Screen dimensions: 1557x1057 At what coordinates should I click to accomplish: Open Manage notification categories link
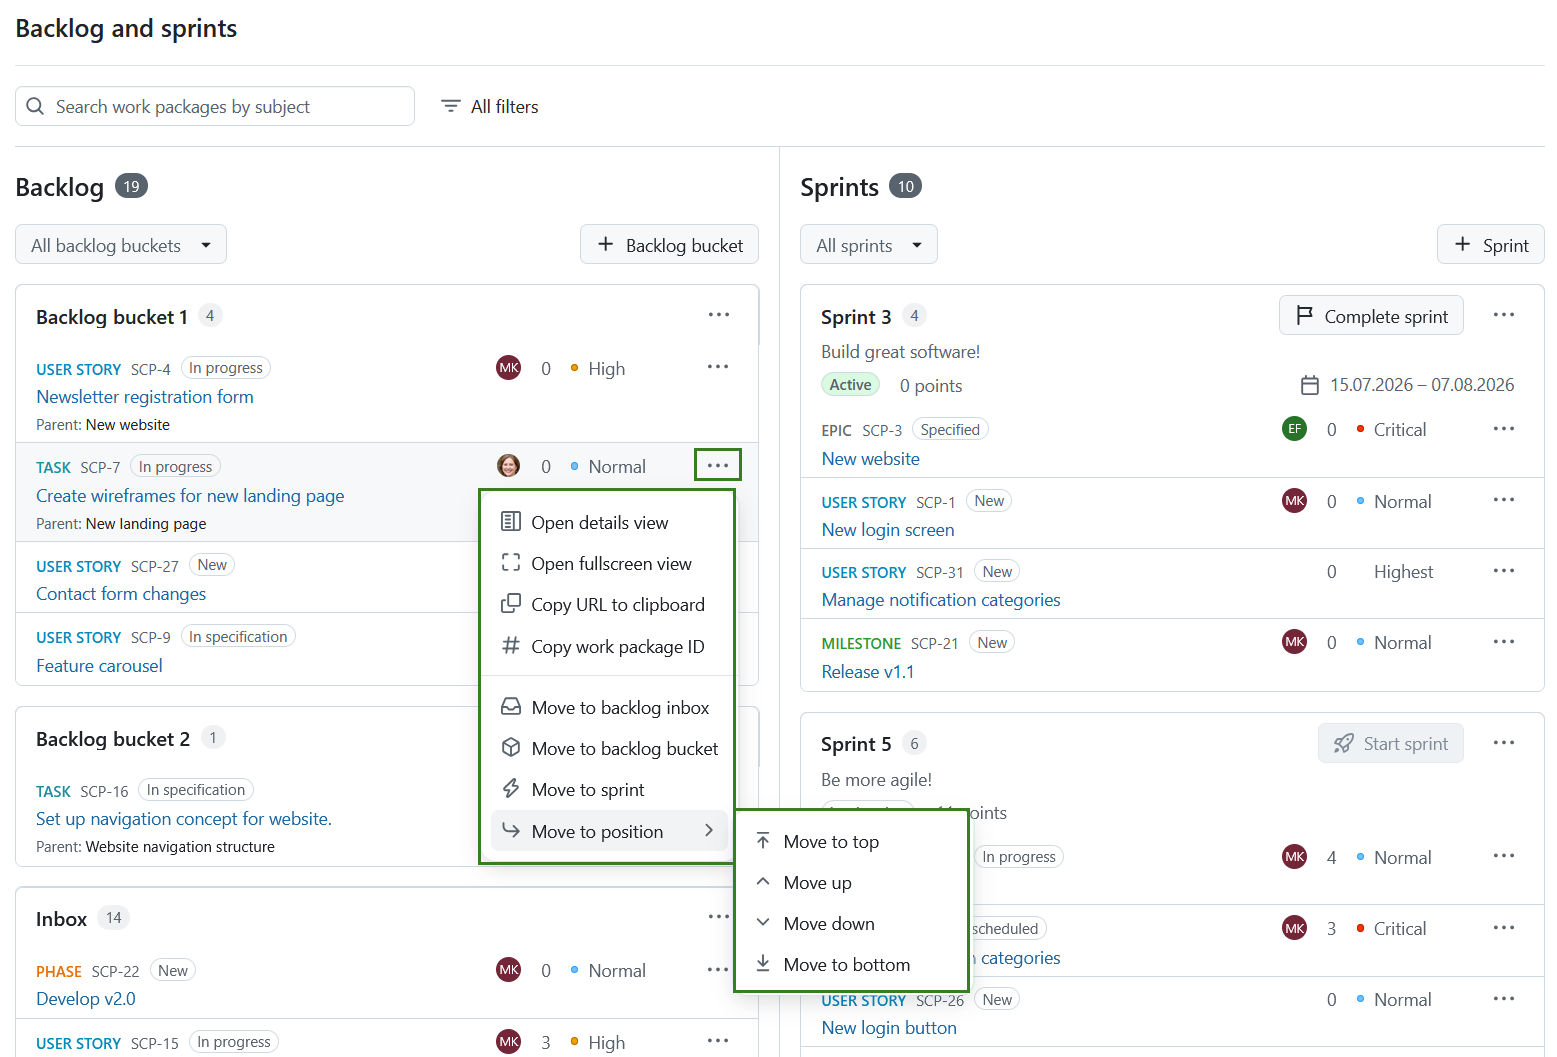click(x=941, y=599)
